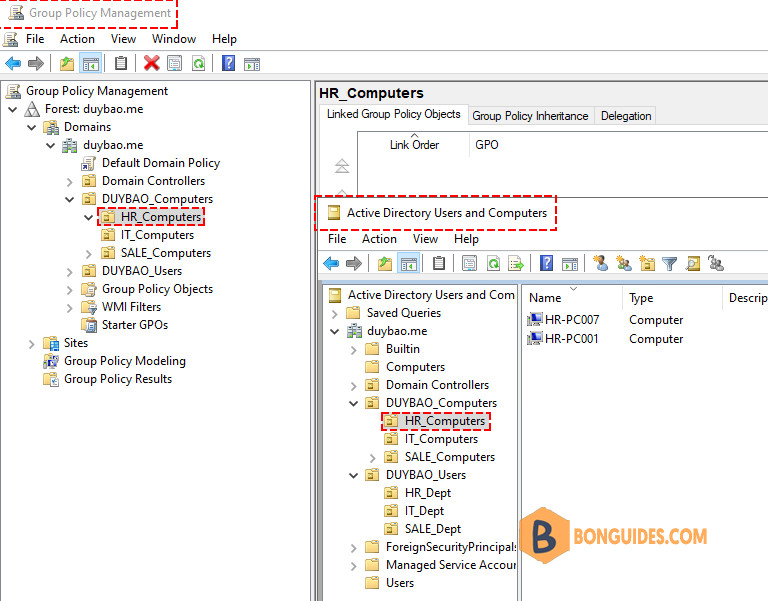Viewport: 768px width, 601px height.
Task: Open Action menu in Group Policy Management
Action: point(77,39)
